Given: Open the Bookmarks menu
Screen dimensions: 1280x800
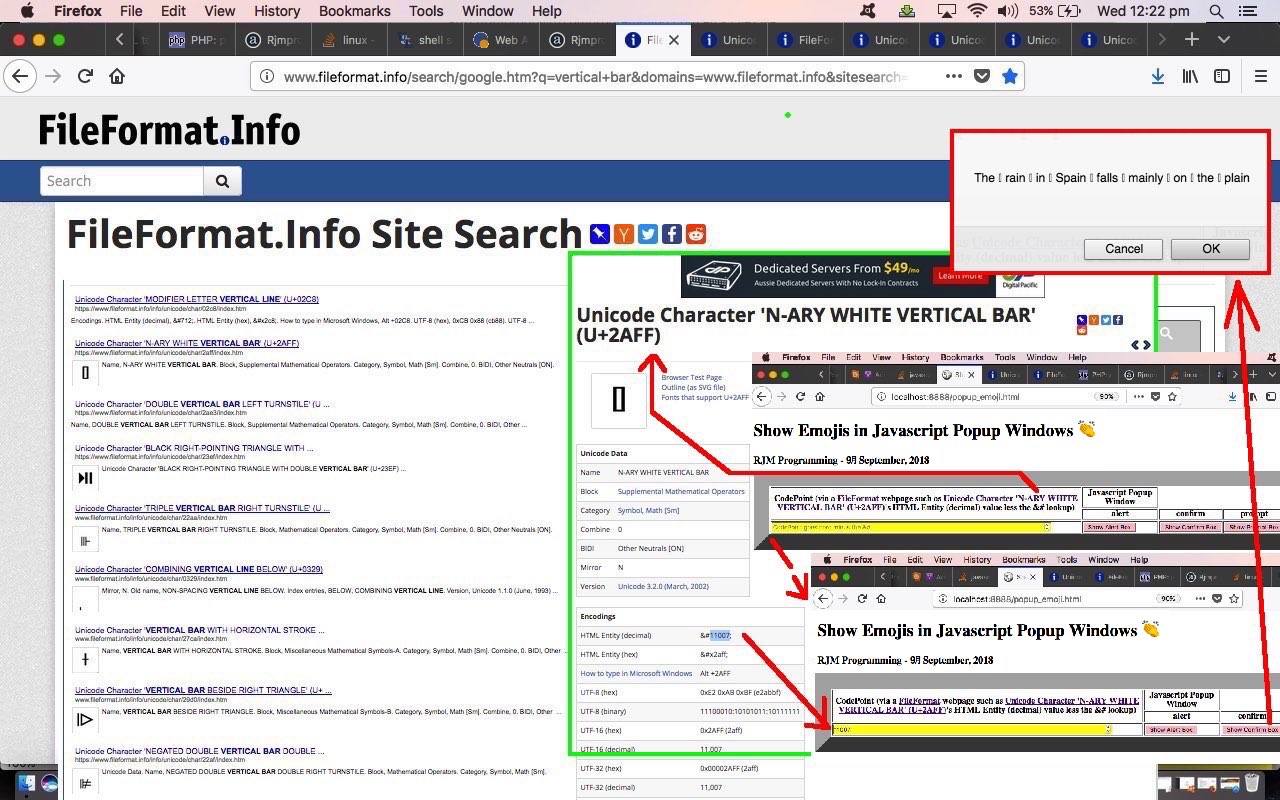Looking at the screenshot, I should (354, 11).
